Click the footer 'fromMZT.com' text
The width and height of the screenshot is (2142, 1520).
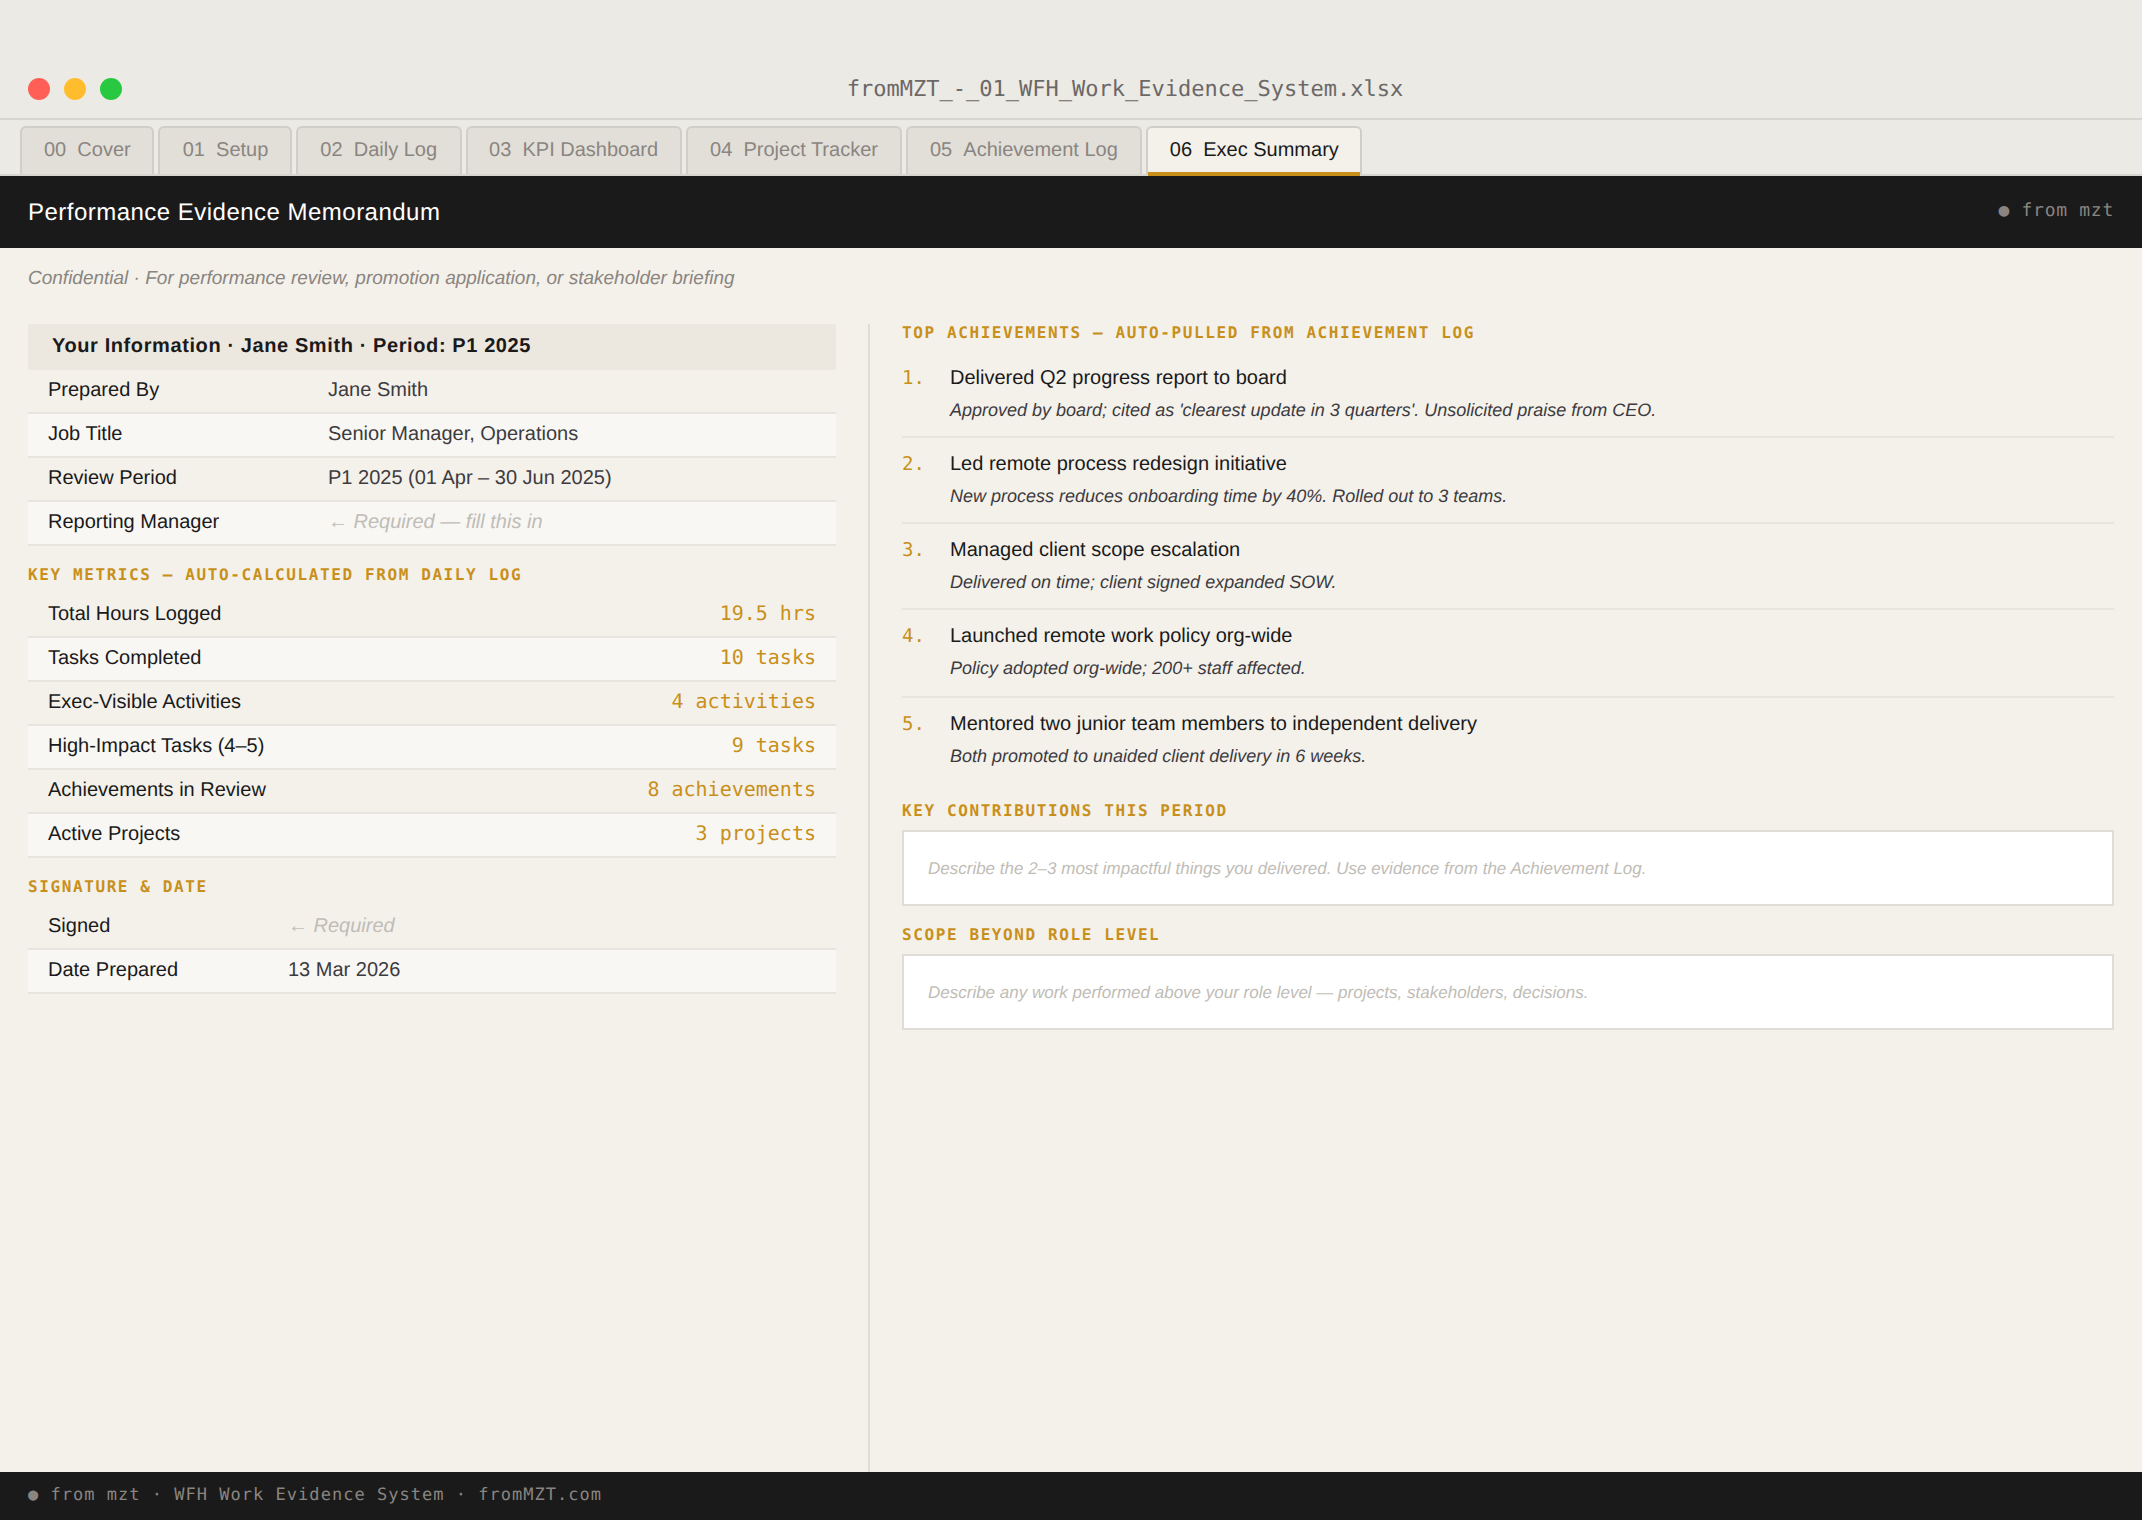(540, 1495)
